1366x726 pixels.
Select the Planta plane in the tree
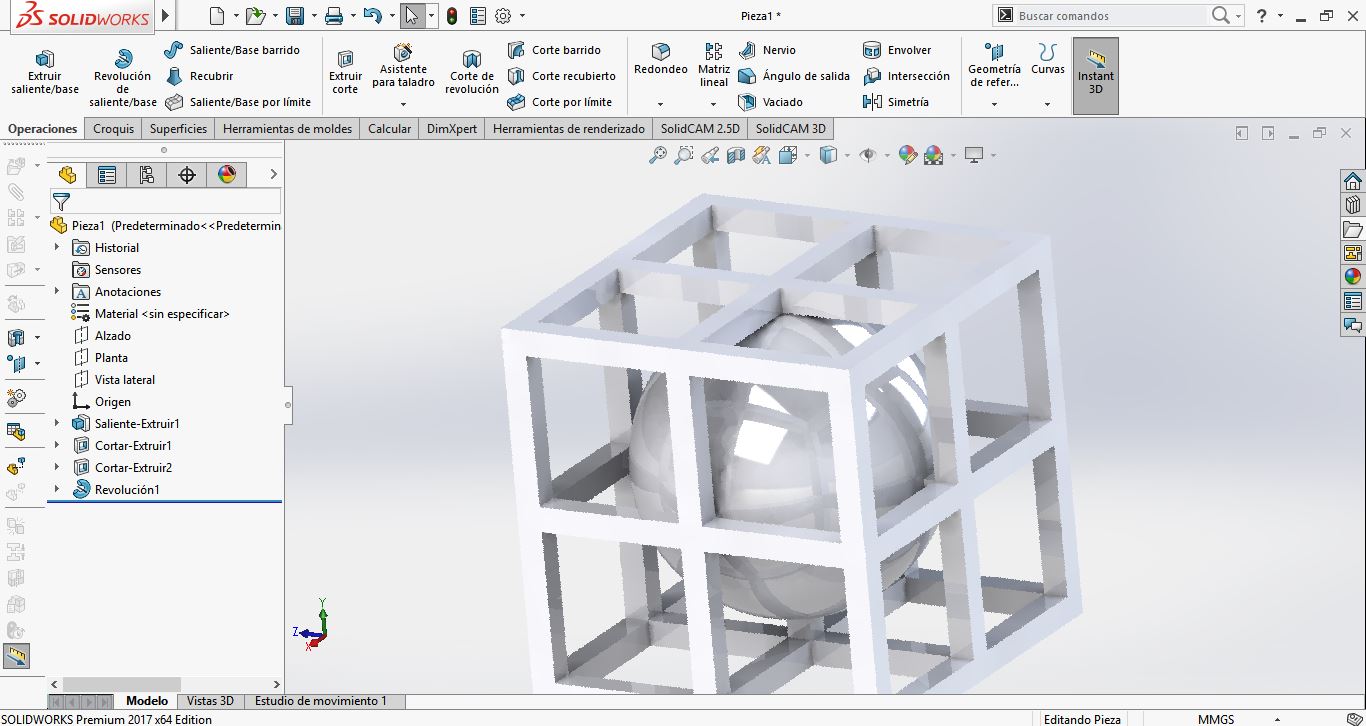[x=111, y=358]
